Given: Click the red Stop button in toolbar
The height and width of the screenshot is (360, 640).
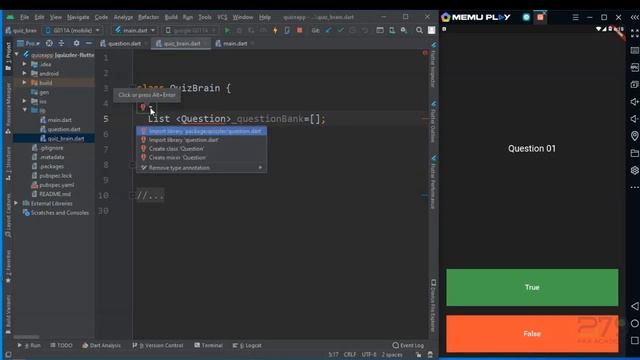Looking at the screenshot, I should click(300, 30).
